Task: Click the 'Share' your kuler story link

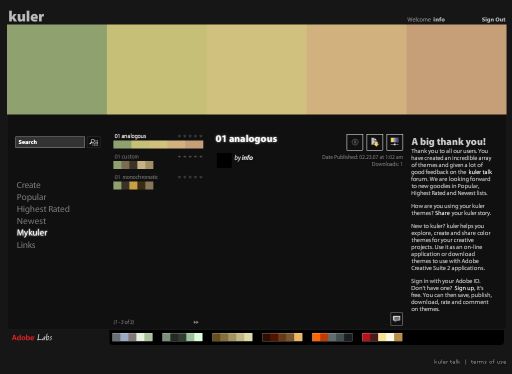Action: (x=442, y=213)
